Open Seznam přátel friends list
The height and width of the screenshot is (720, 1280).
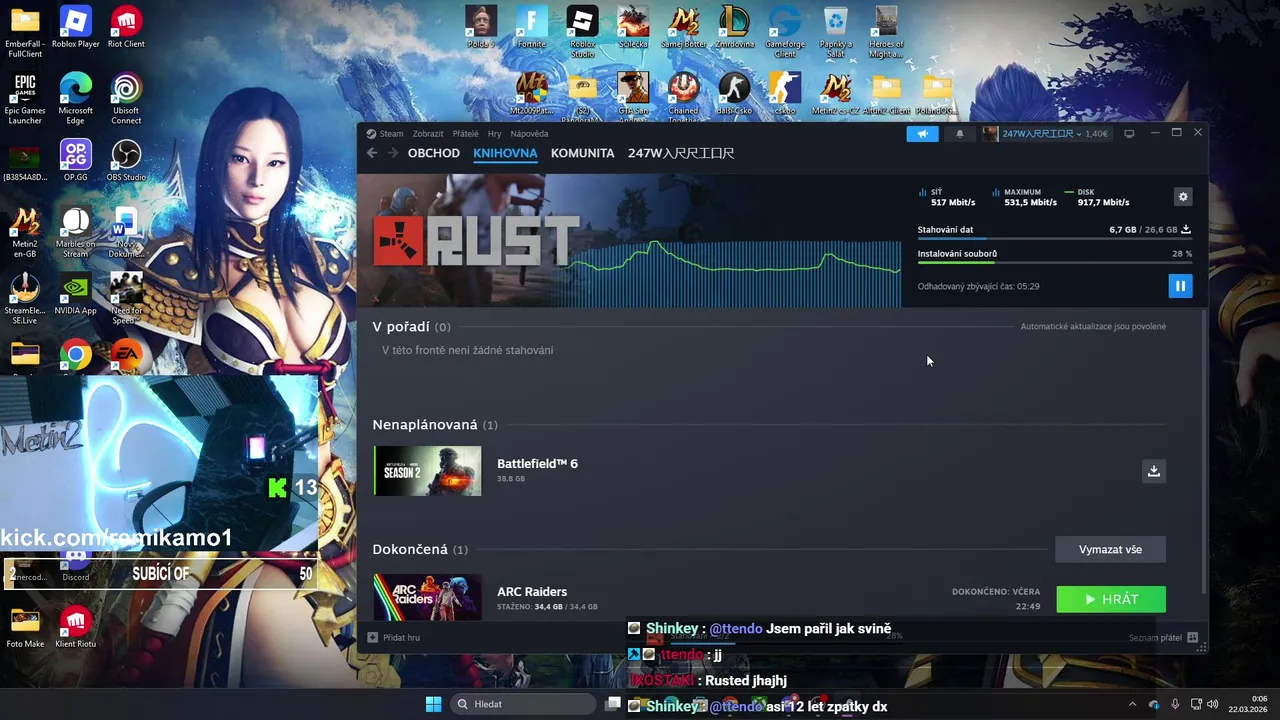[x=1164, y=637]
